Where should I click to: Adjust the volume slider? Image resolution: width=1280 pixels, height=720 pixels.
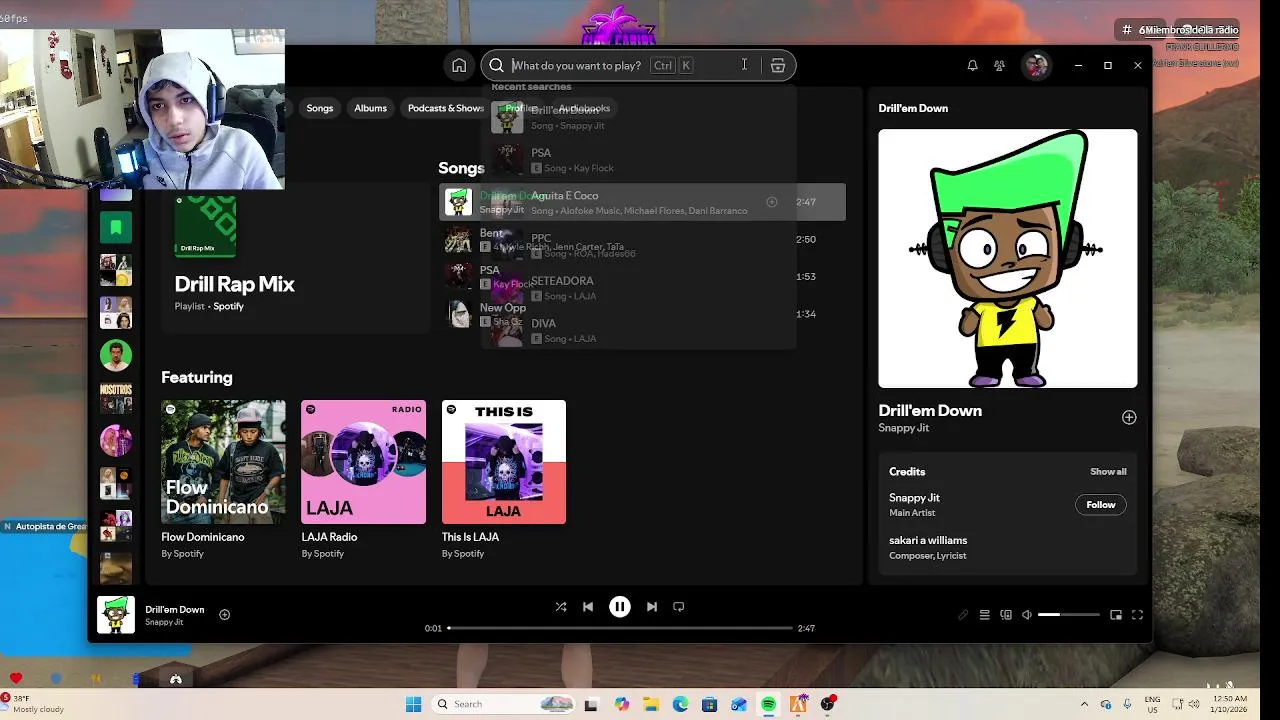[1068, 615]
